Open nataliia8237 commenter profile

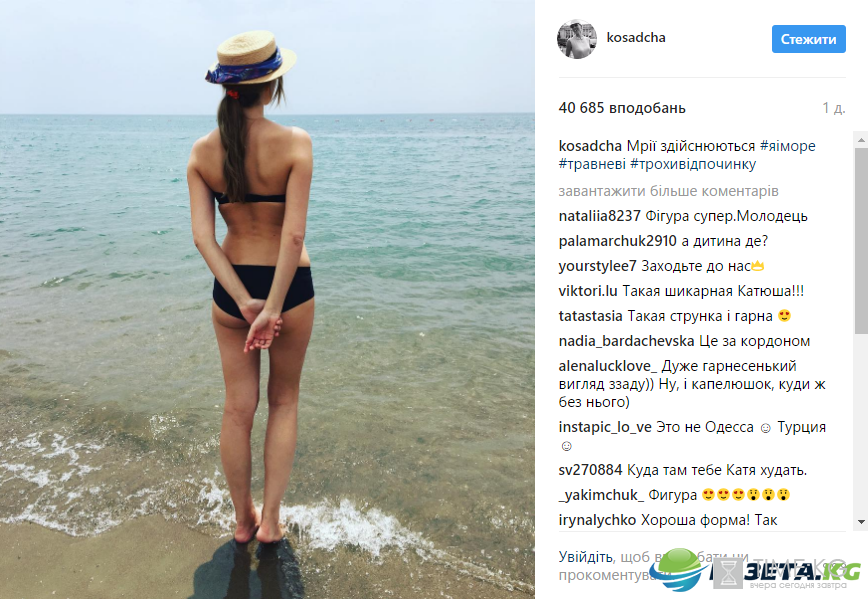[x=600, y=216]
